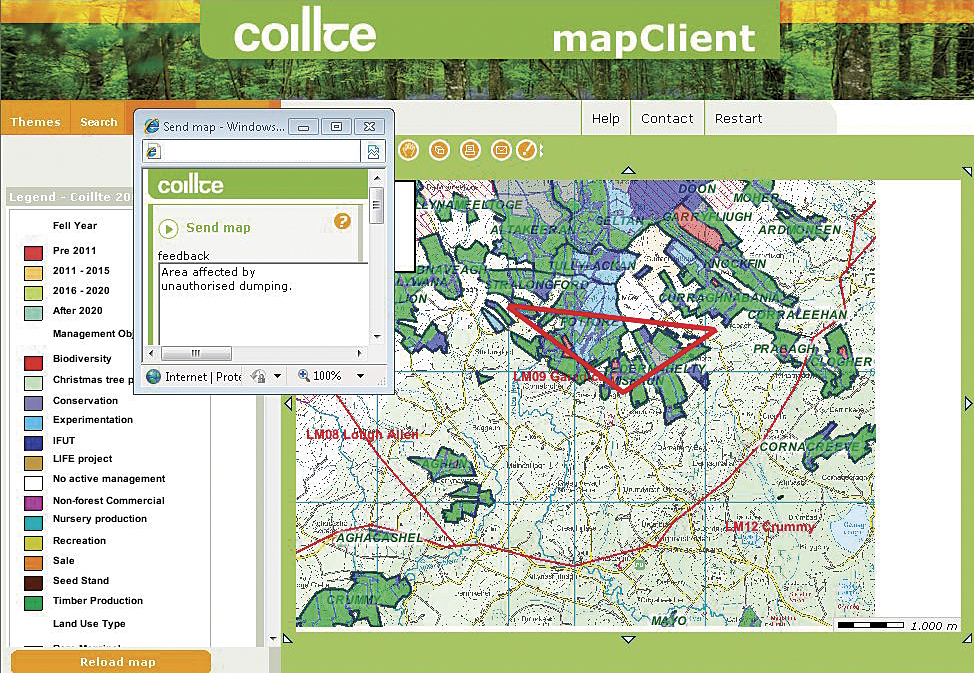Pan map south with bottom arrow
Screen dimensions: 974x673
pos(629,639)
